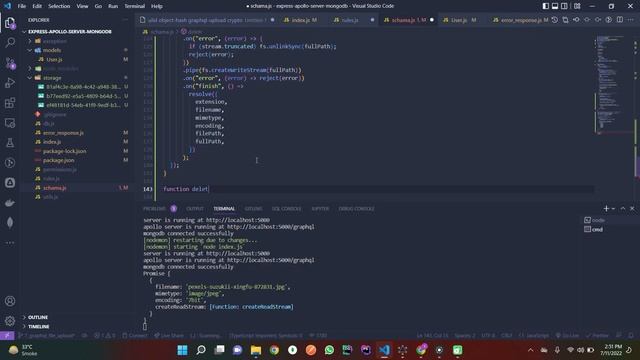Click the split editor right icon
Viewport: 640px width, 360px height.
pyautogui.click(x=620, y=20)
